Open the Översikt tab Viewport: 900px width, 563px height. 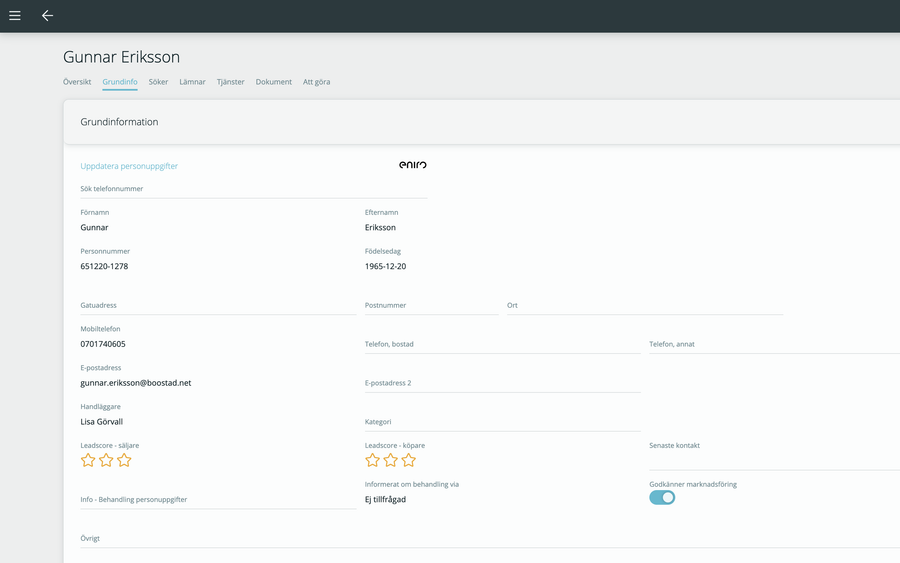click(x=77, y=81)
